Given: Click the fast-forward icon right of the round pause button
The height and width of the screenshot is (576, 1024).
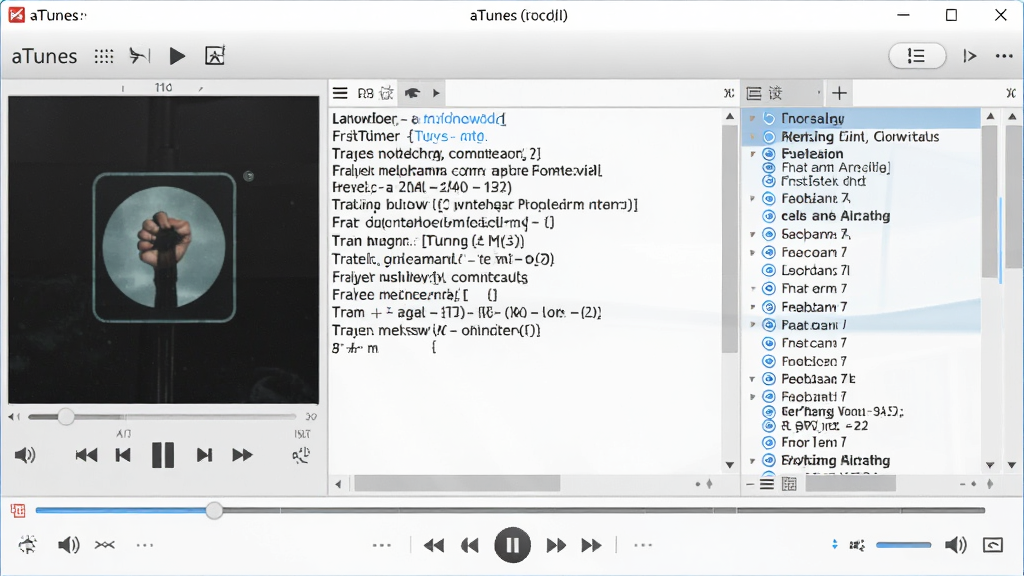Looking at the screenshot, I should (x=556, y=545).
